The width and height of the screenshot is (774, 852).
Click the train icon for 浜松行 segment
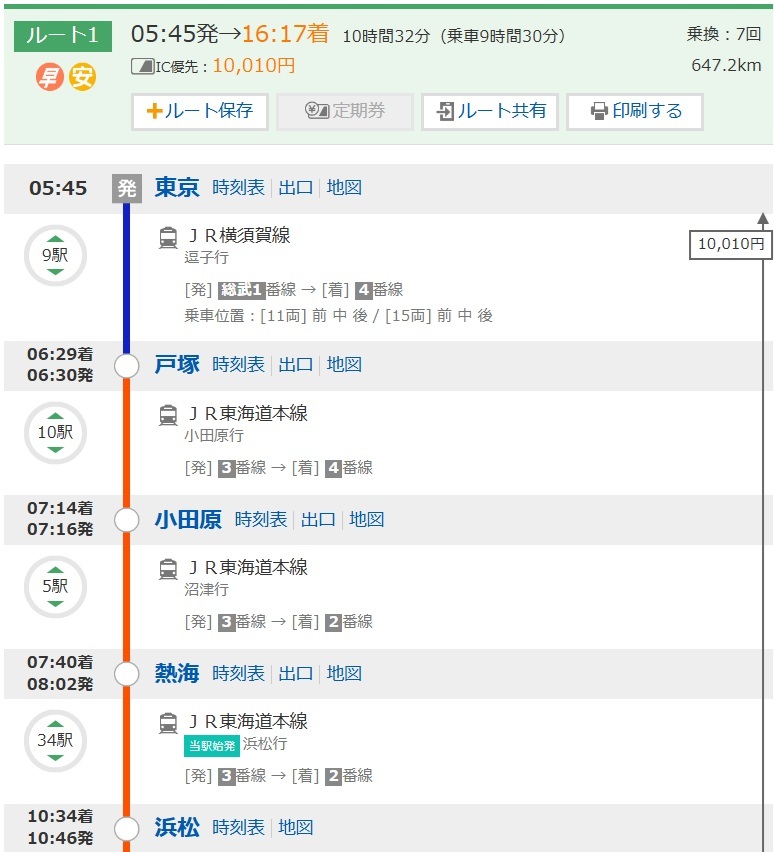[168, 723]
